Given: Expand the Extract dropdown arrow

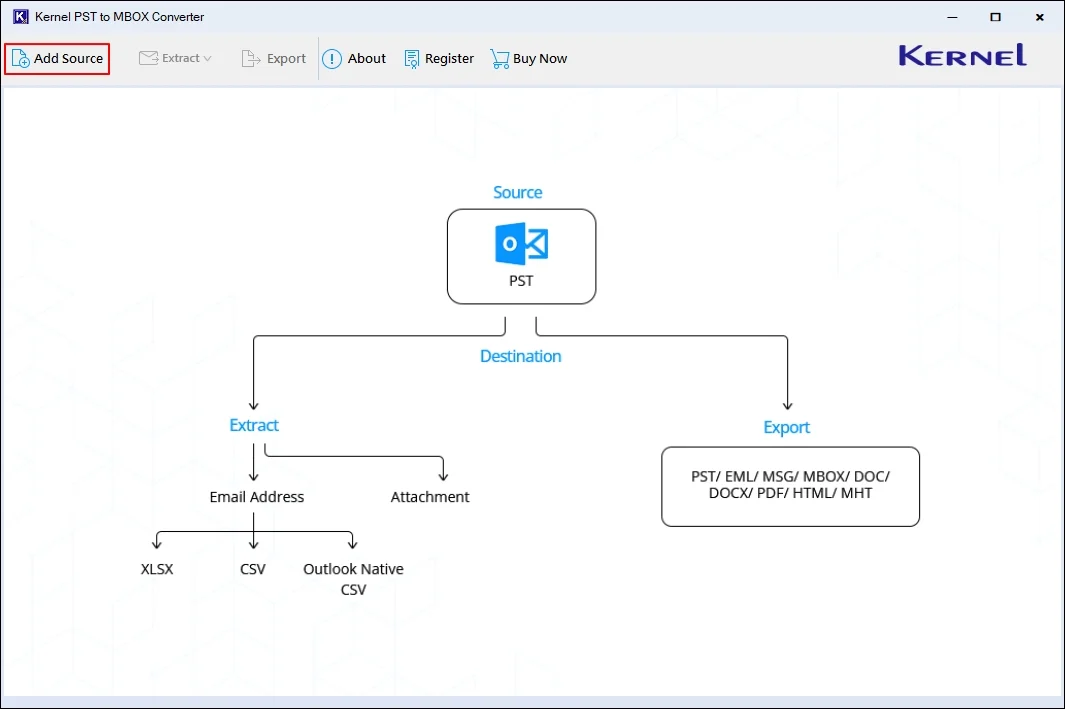Looking at the screenshot, I should (x=207, y=58).
